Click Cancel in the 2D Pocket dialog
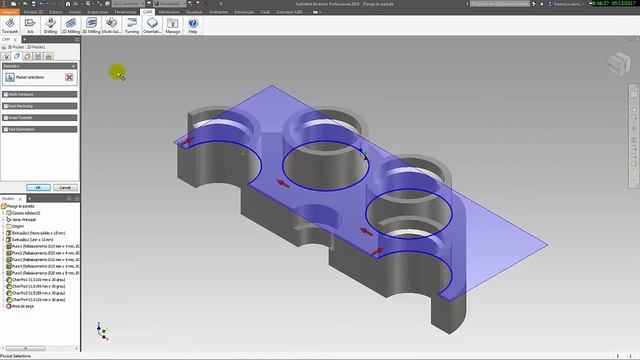 click(x=65, y=188)
